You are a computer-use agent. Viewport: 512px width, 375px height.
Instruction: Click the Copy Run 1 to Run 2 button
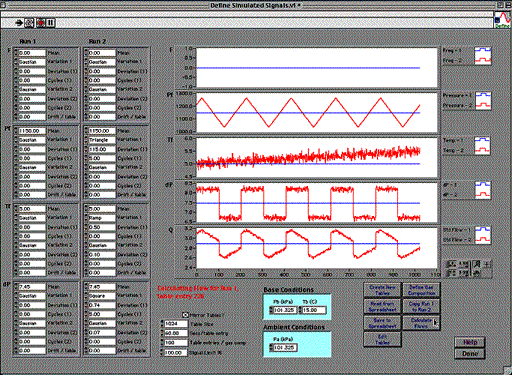(421, 306)
